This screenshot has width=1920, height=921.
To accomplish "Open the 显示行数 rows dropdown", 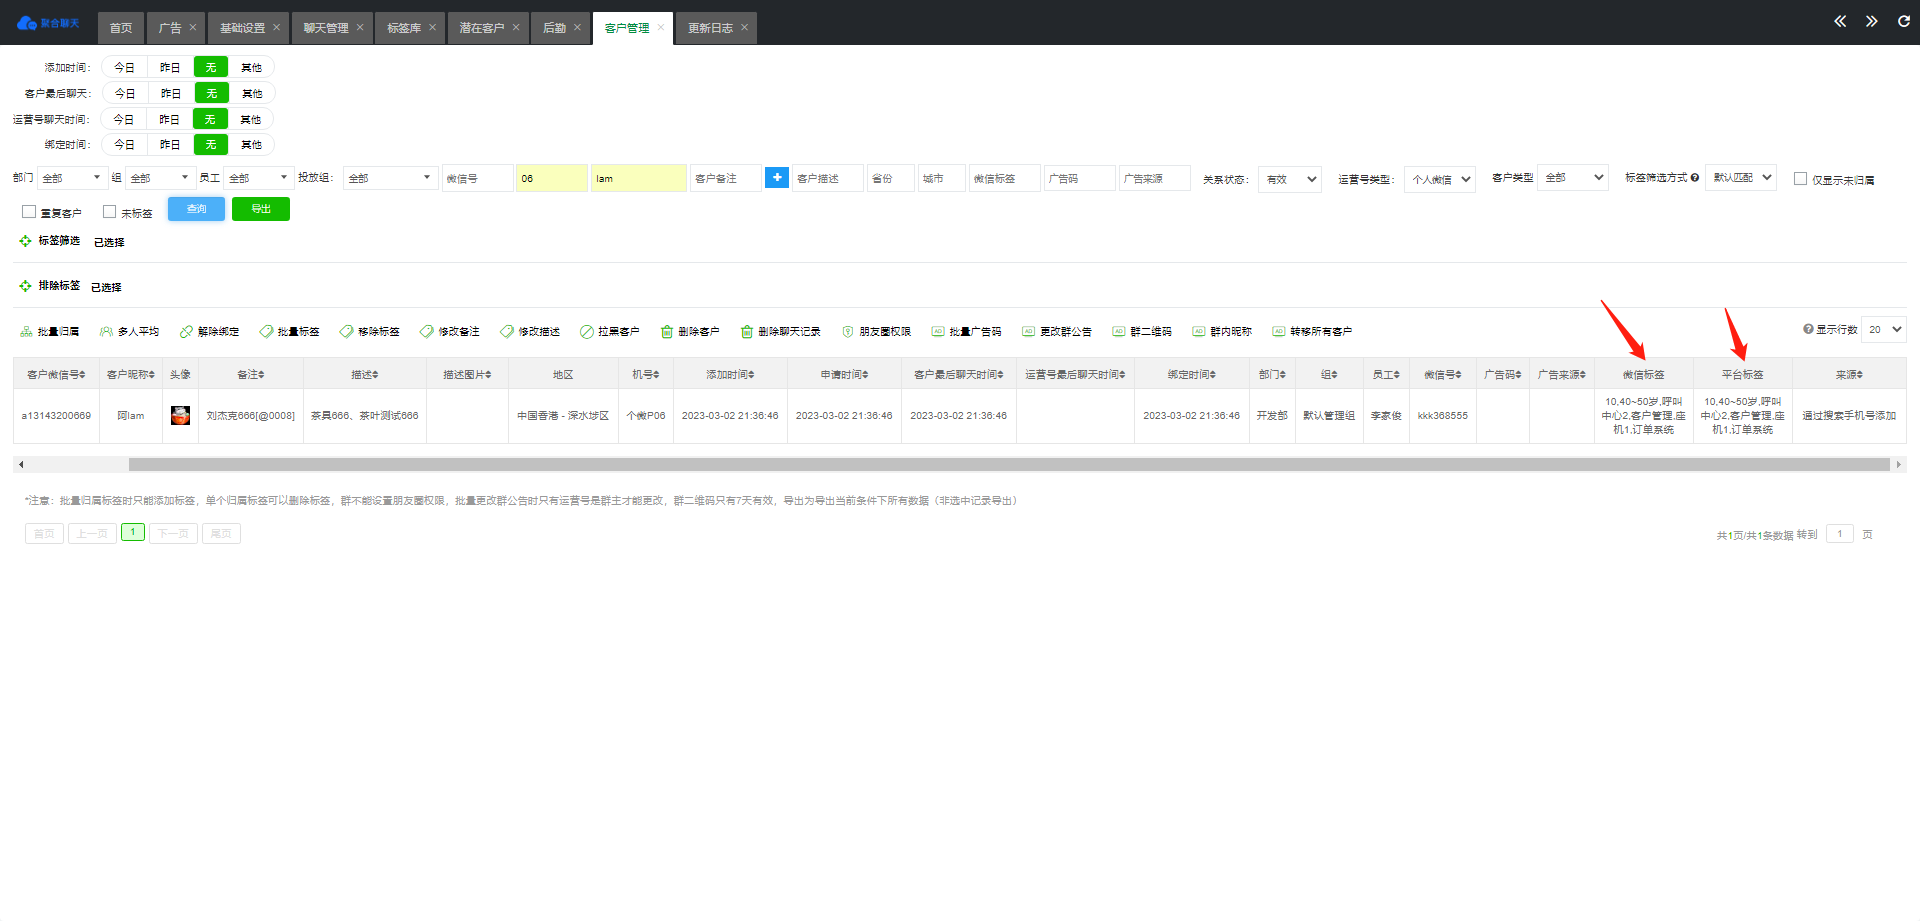I will [1884, 330].
